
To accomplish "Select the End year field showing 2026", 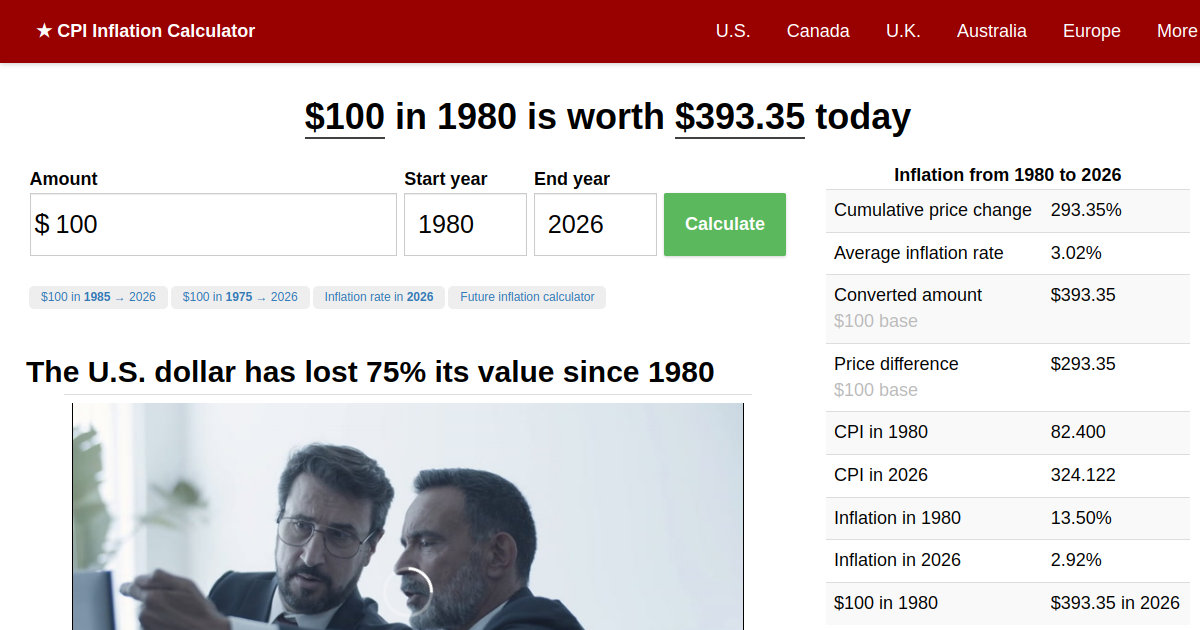I will [595, 224].
